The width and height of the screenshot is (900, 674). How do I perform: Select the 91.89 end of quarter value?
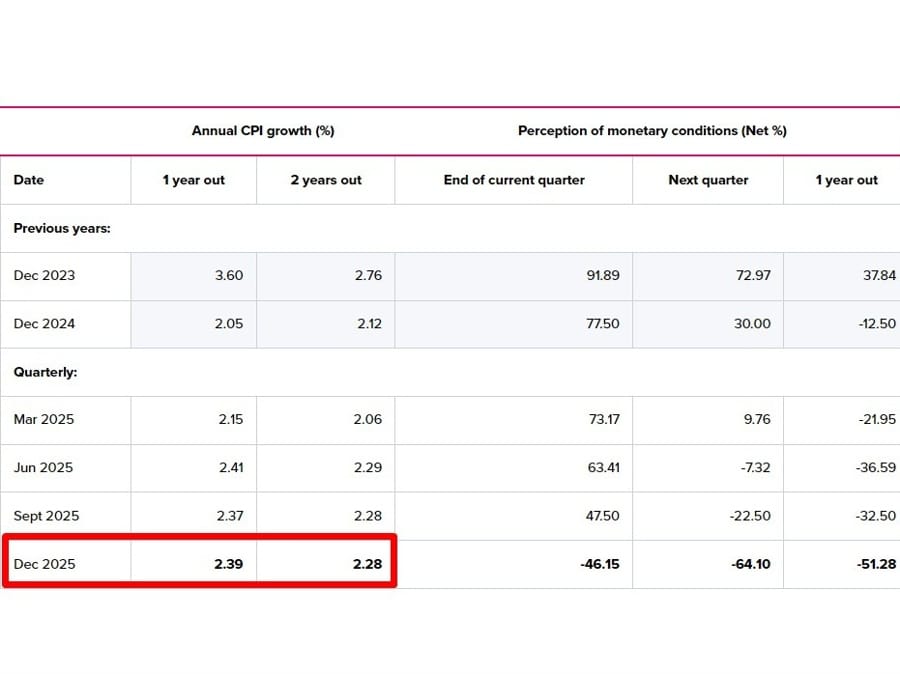pyautogui.click(x=603, y=276)
